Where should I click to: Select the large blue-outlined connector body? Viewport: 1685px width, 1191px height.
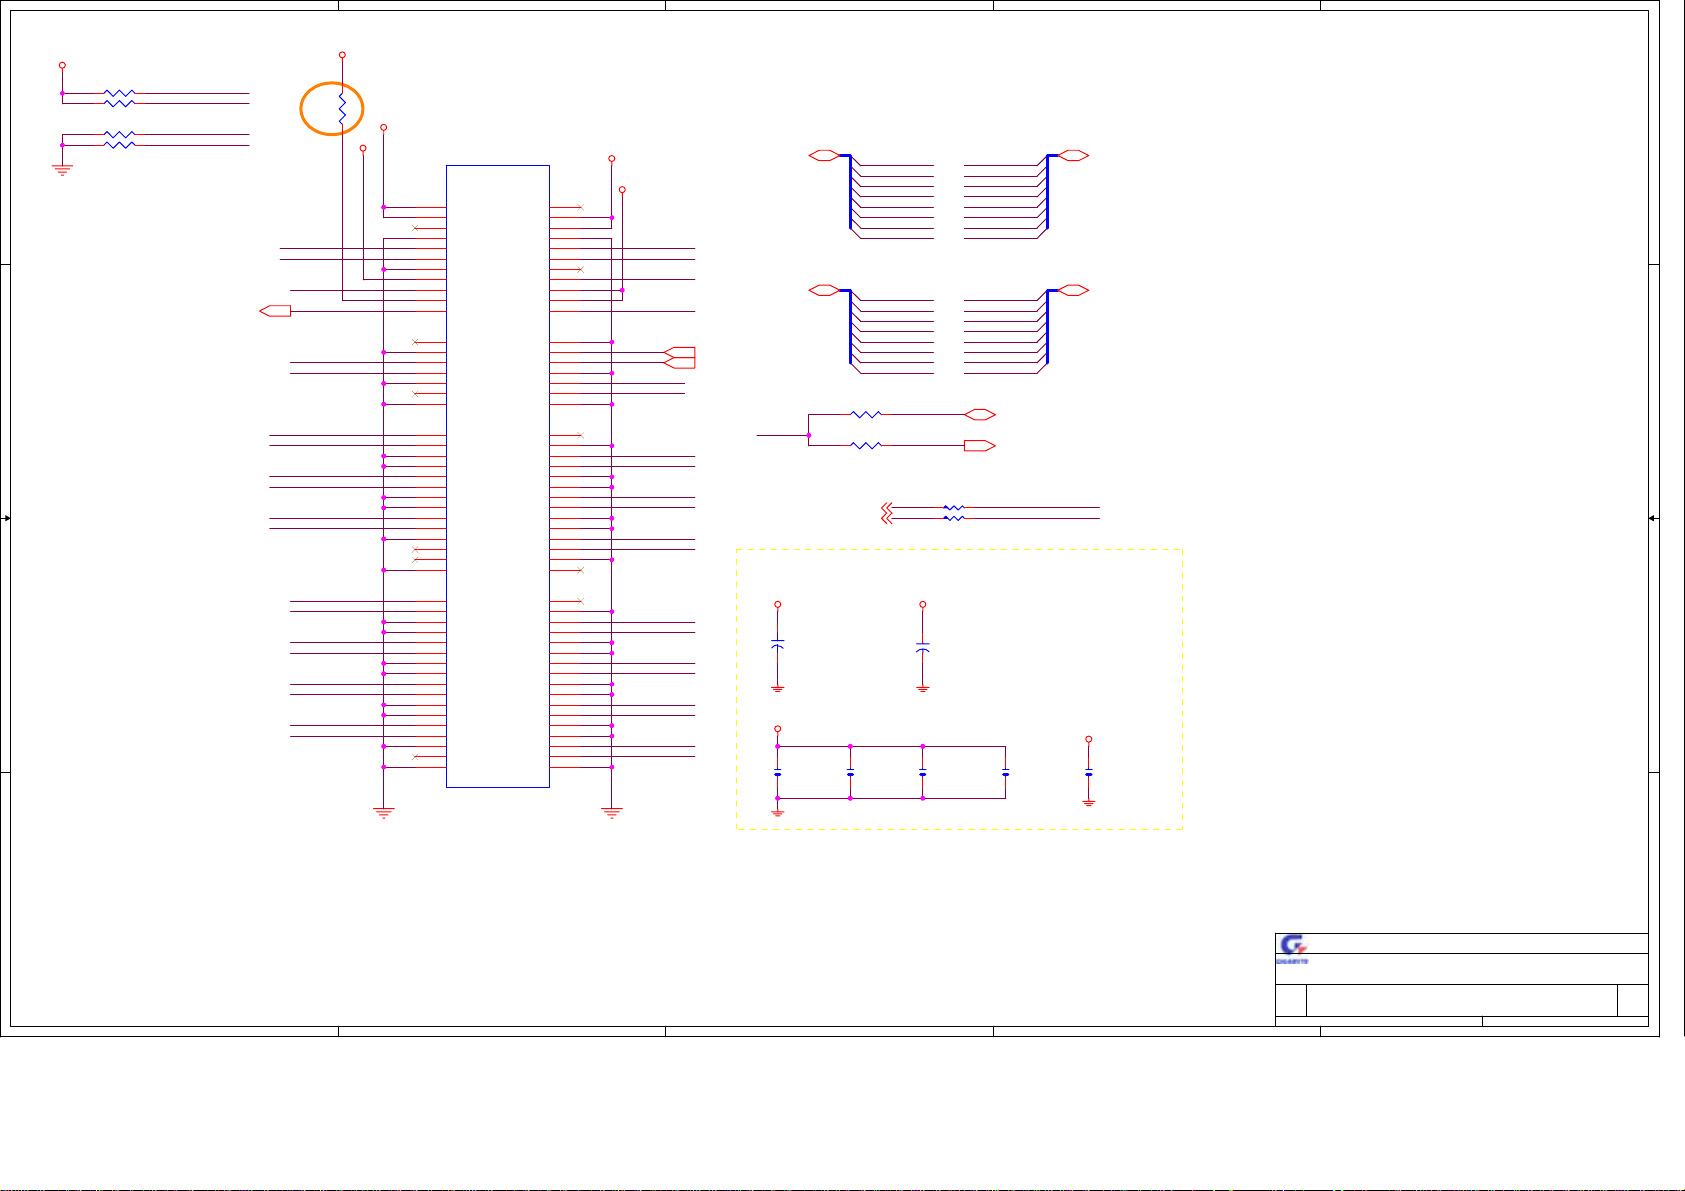498,476
